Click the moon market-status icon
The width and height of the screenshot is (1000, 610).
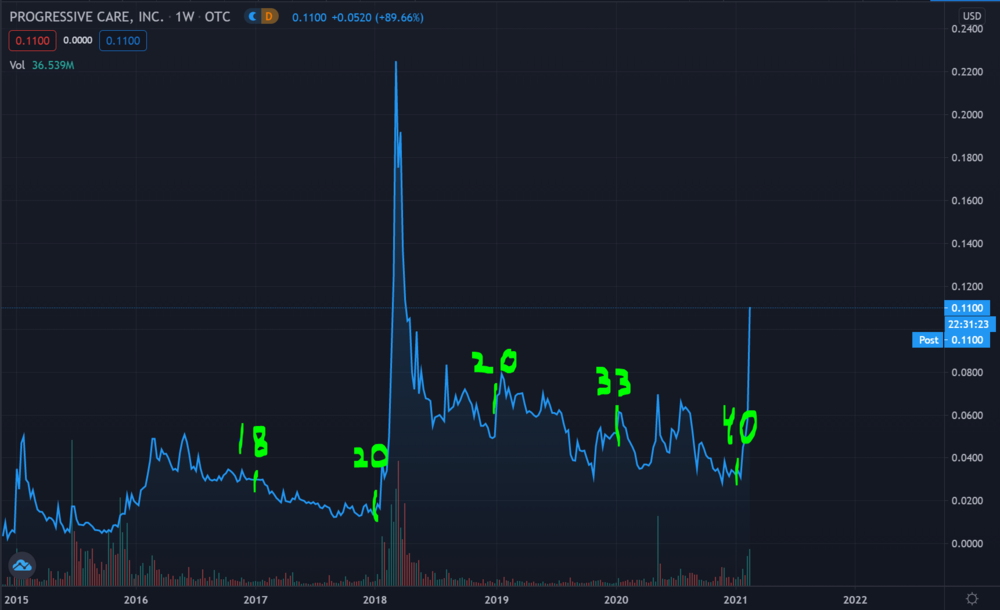pos(254,17)
